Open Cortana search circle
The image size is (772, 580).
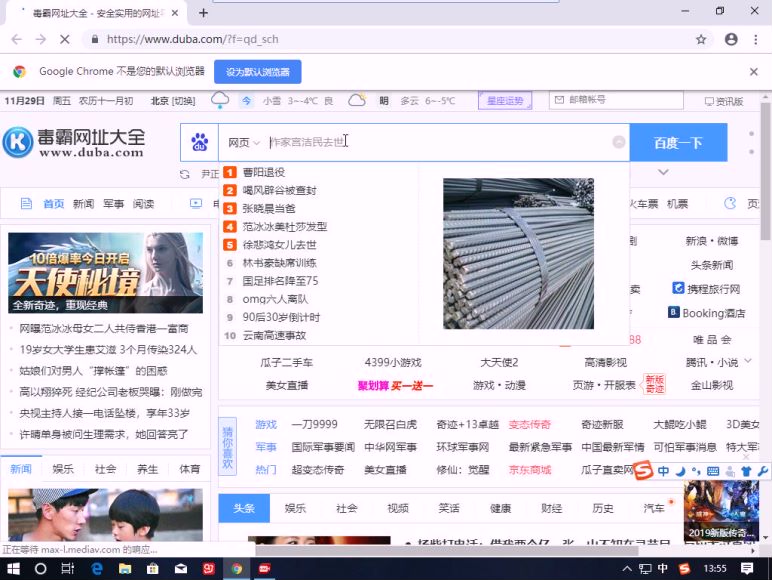point(40,569)
